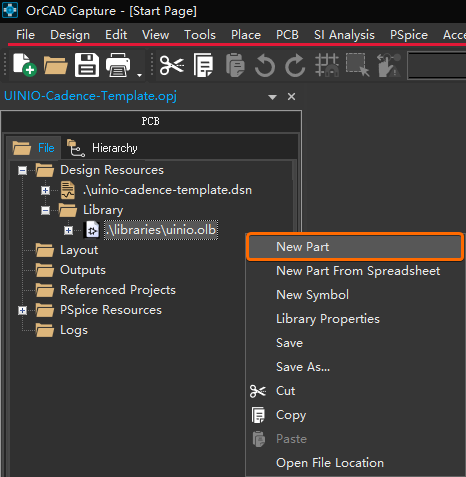Close the UINIO-Cadence-Template.opj panel
Screen dimensions: 466x477
pos(291,97)
